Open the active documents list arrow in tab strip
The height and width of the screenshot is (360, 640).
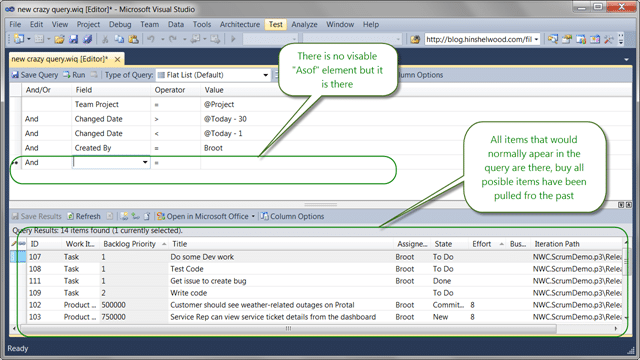point(626,60)
